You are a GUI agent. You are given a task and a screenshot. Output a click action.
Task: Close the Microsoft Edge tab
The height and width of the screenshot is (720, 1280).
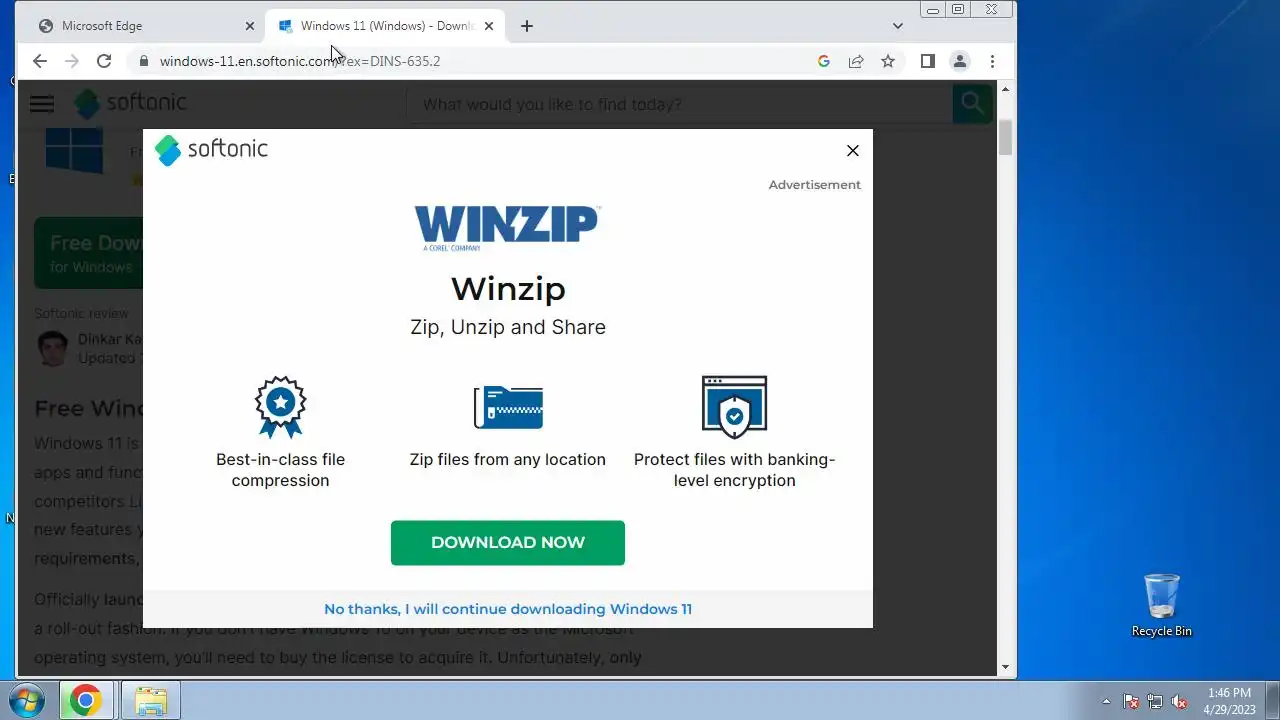pyautogui.click(x=248, y=26)
